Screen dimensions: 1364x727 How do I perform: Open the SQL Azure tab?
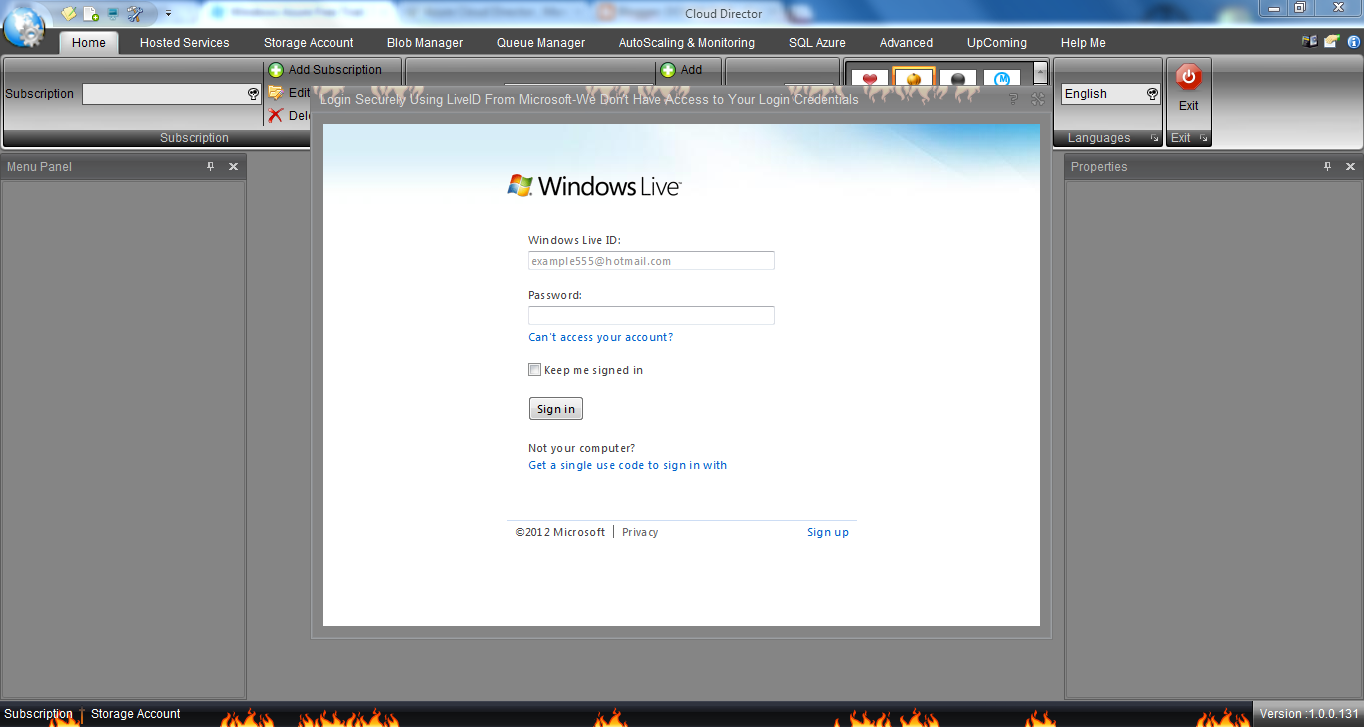pos(817,43)
